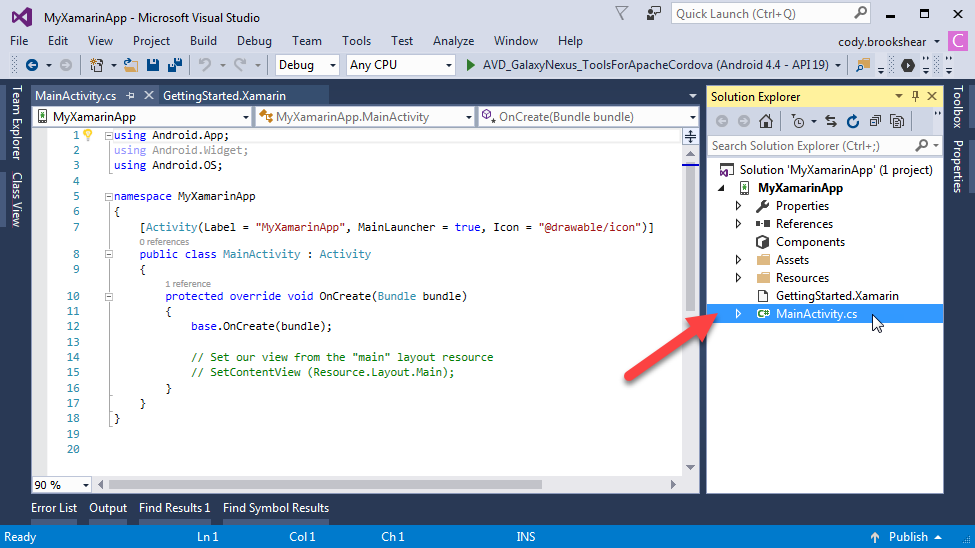This screenshot has width=975, height=548.
Task: Click Show All Files icon
Action: coord(897,121)
